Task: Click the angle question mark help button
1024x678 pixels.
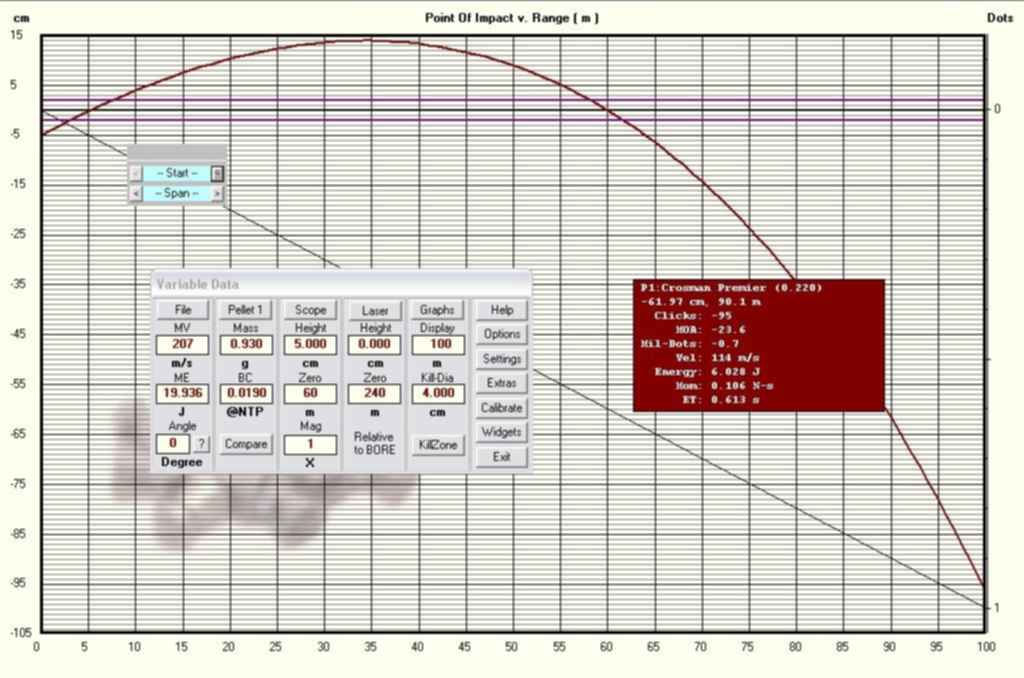Action: [x=201, y=443]
